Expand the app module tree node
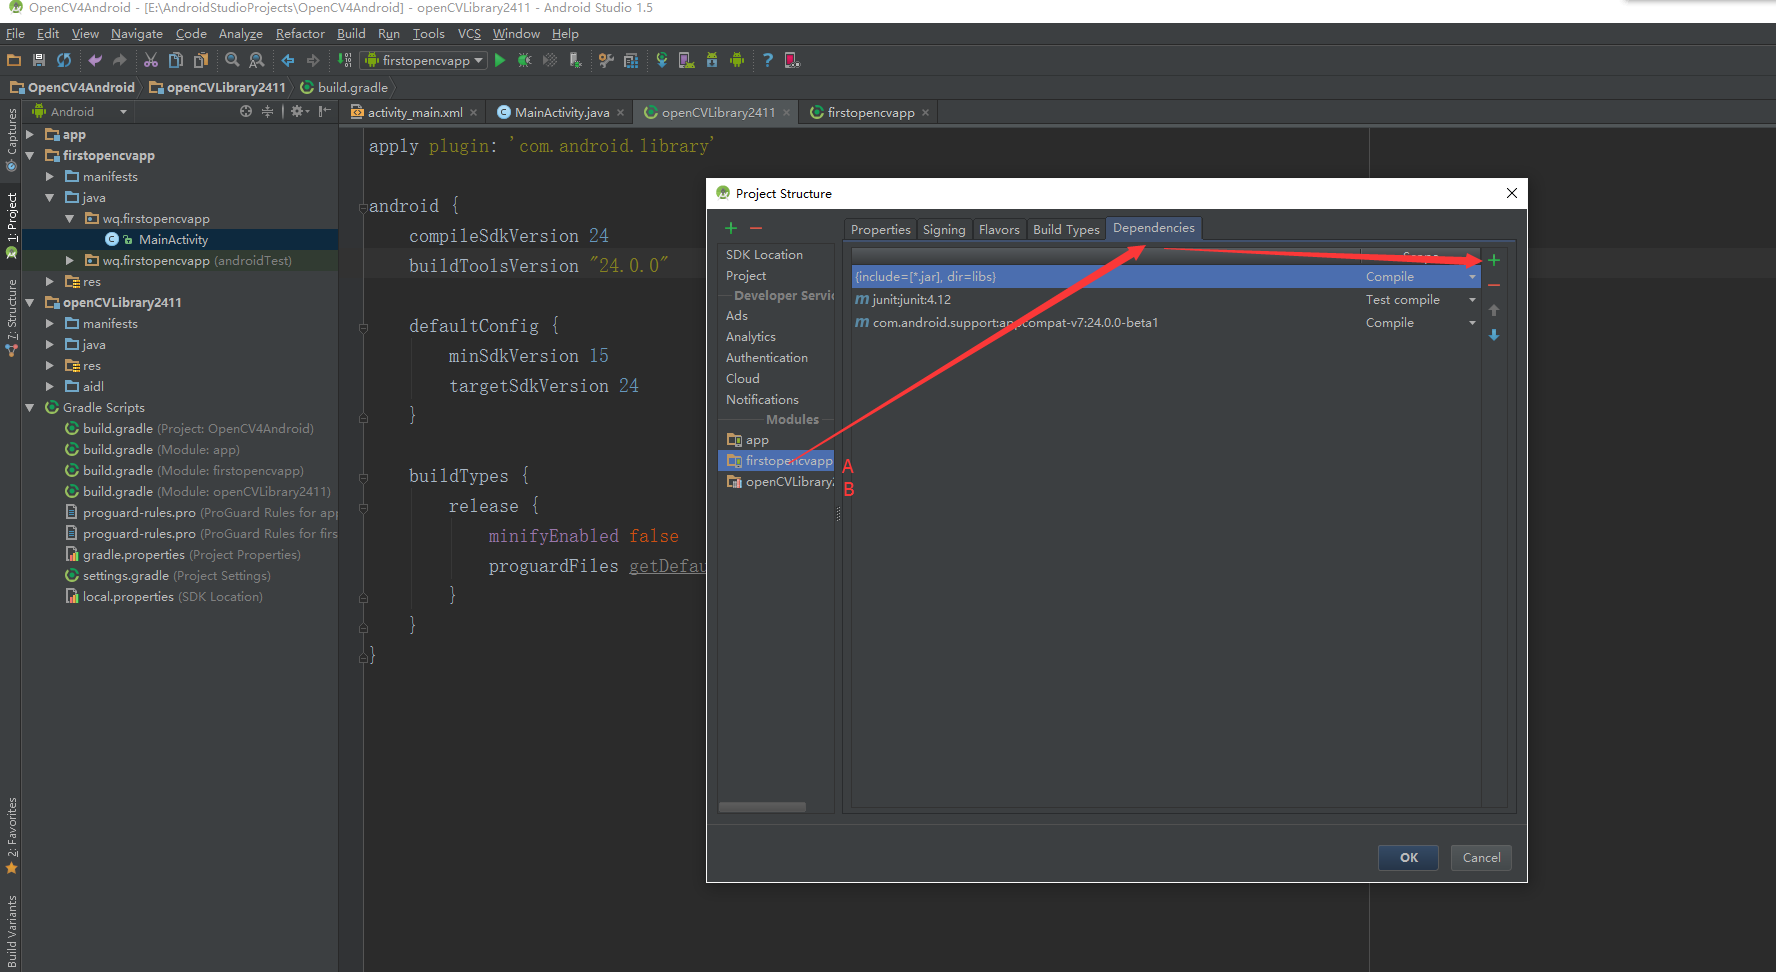This screenshot has width=1776, height=972. [x=30, y=134]
